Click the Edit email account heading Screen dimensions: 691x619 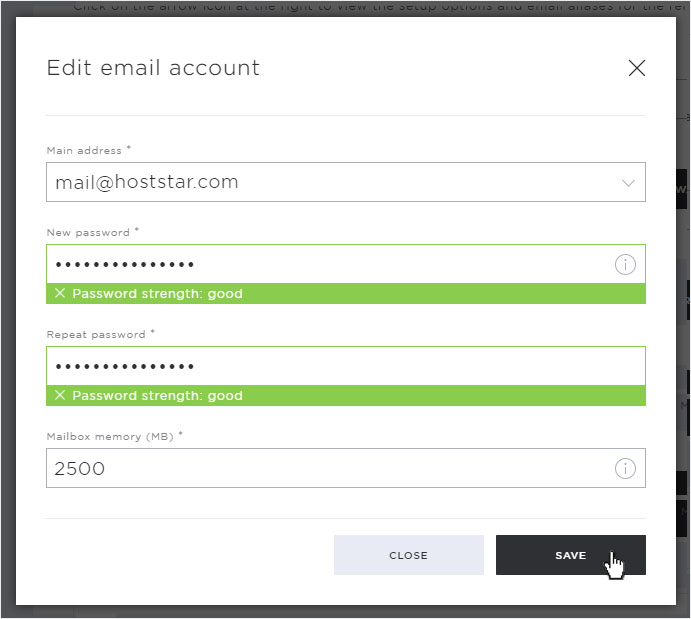click(153, 68)
